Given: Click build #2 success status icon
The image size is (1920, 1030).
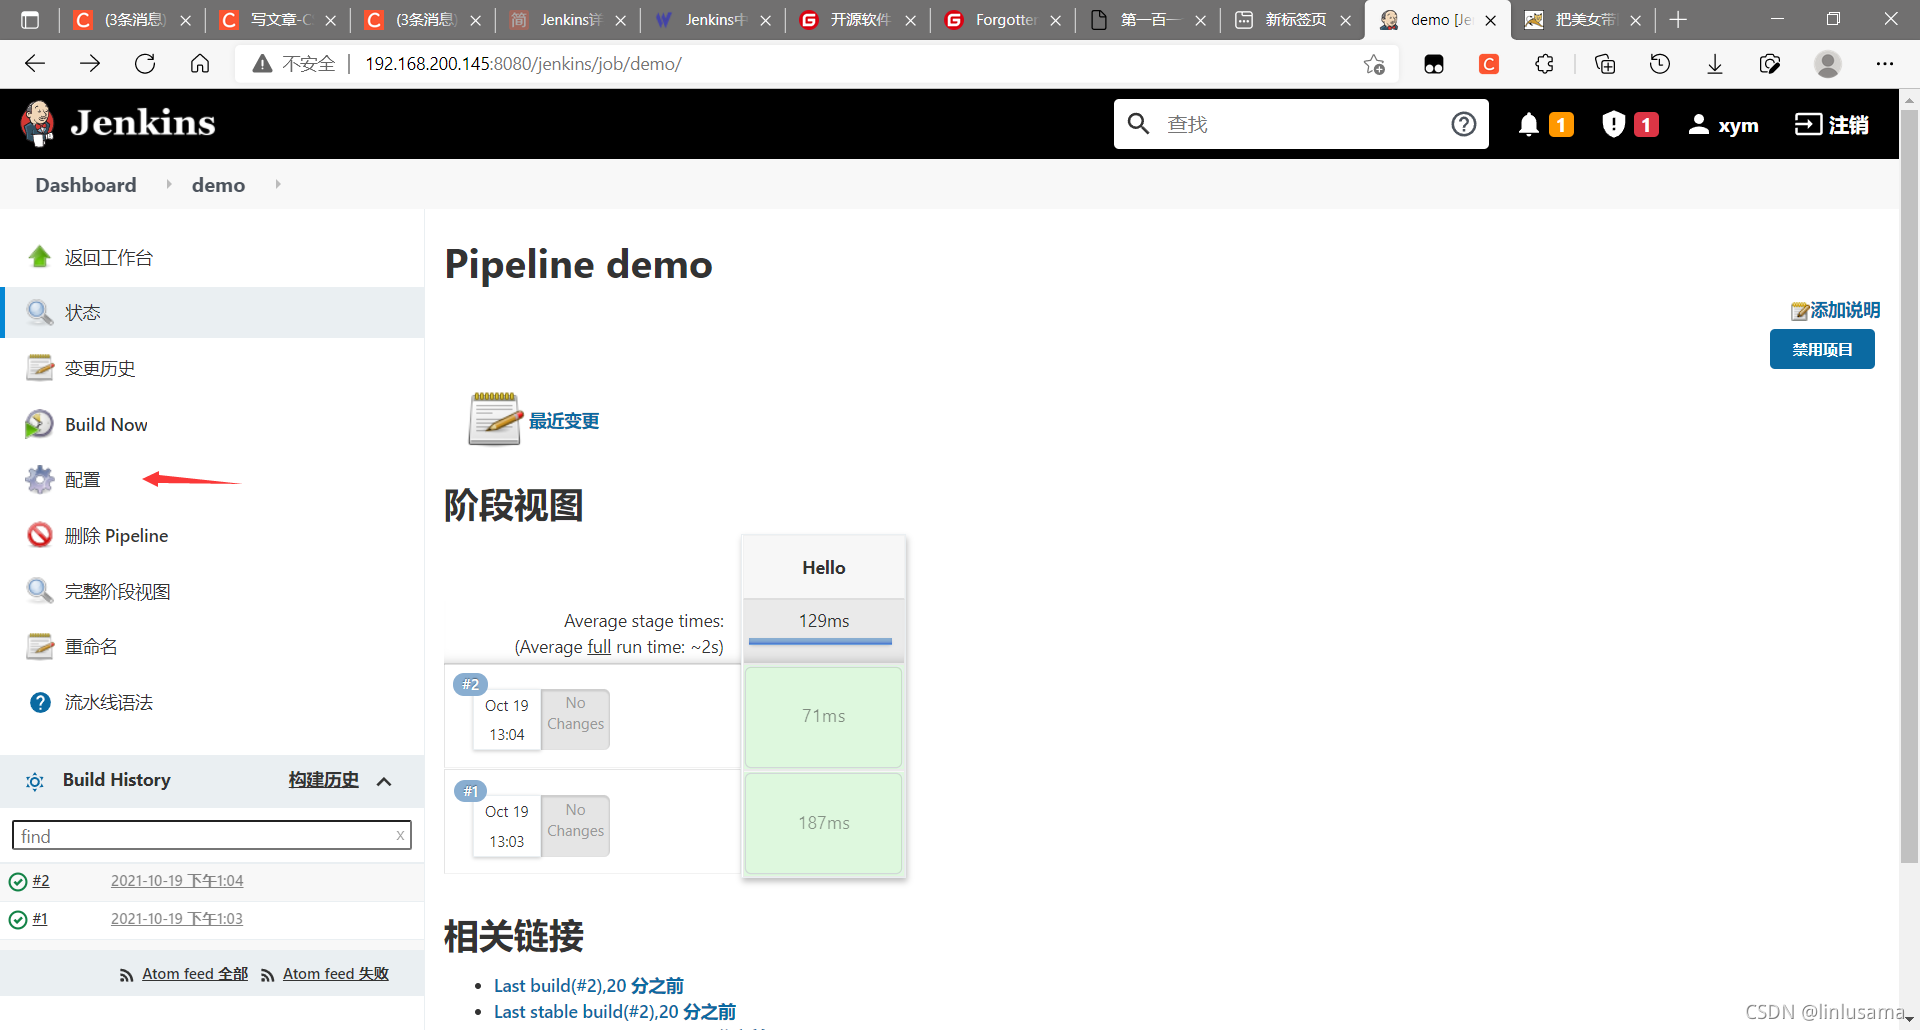Looking at the screenshot, I should [x=17, y=881].
